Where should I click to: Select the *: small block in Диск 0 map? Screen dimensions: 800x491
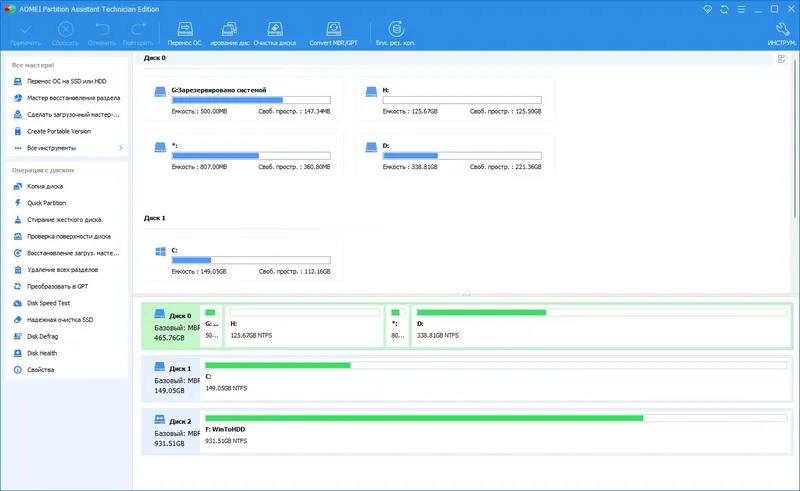(397, 326)
